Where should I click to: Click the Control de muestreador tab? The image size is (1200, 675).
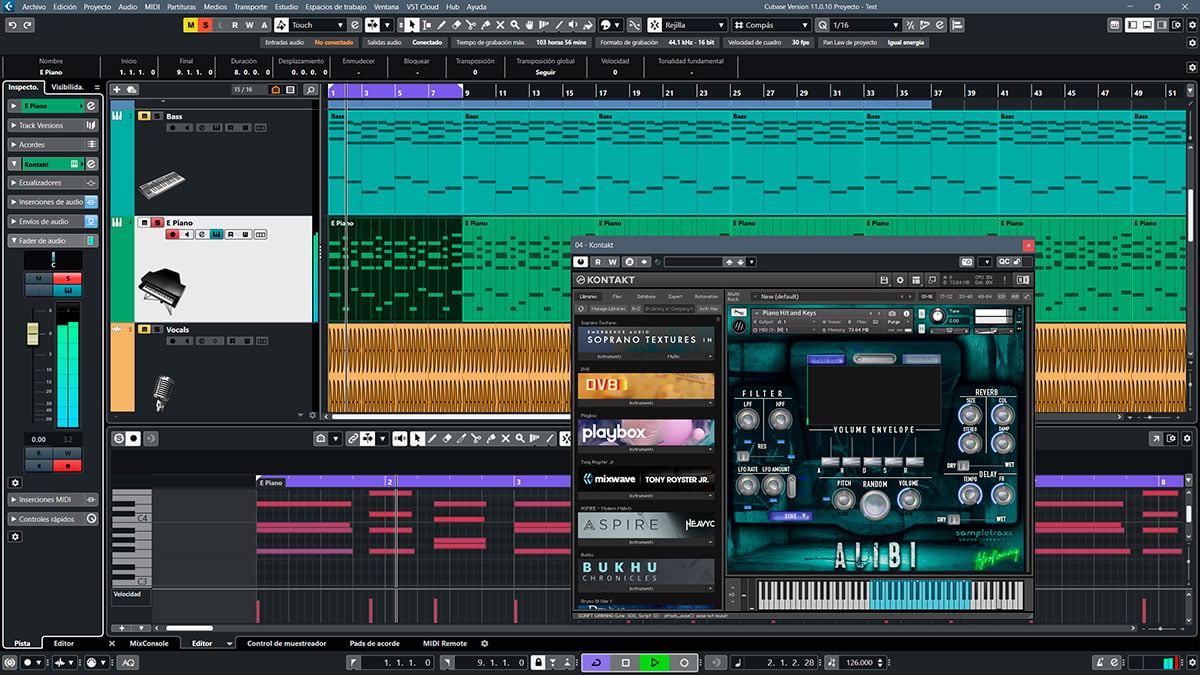(x=286, y=643)
